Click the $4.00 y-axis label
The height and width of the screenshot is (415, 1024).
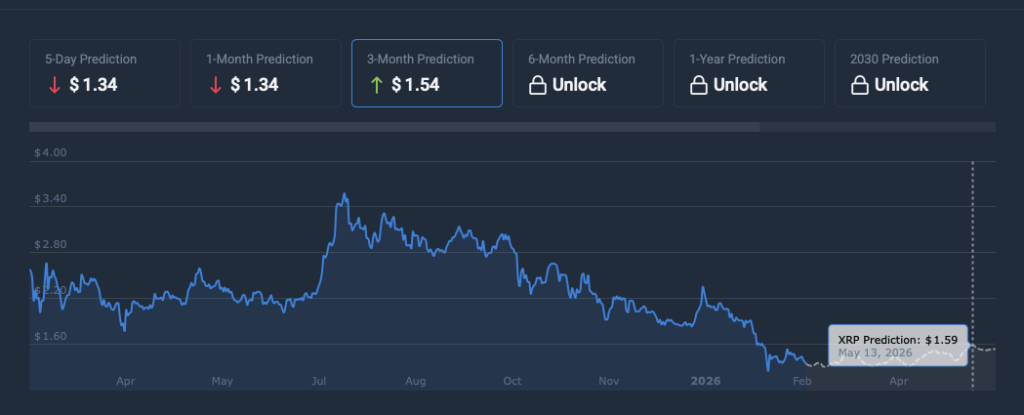(x=50, y=153)
